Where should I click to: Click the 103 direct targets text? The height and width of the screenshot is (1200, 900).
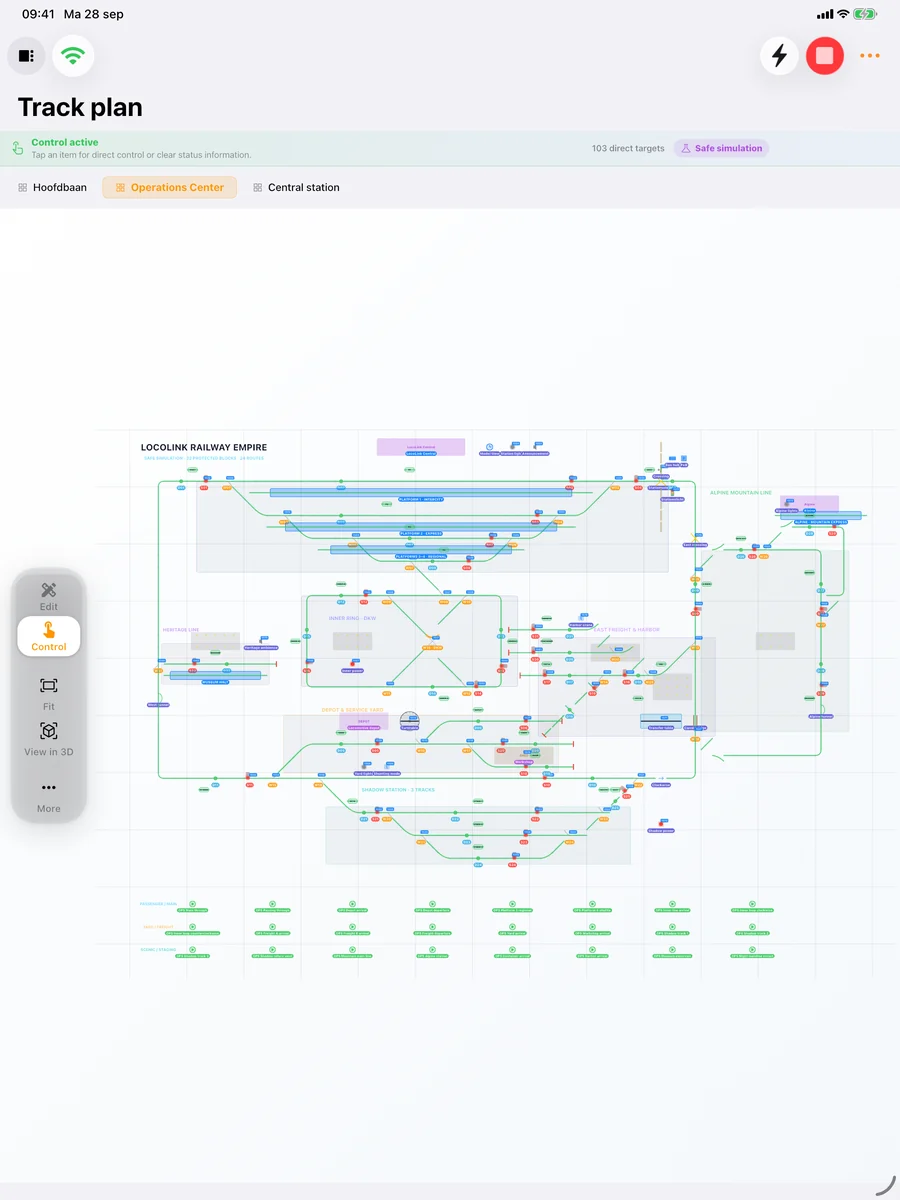(x=628, y=148)
